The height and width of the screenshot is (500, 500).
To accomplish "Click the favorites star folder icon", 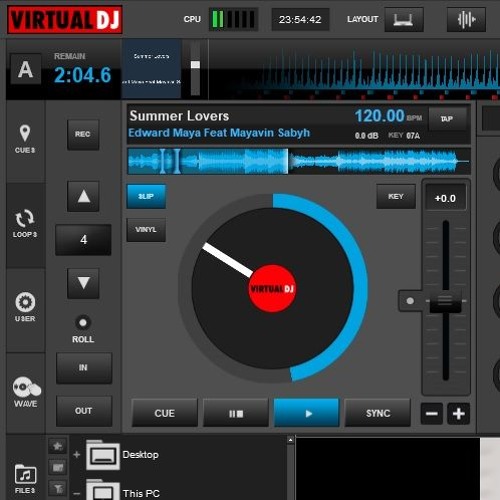I will point(57,446).
